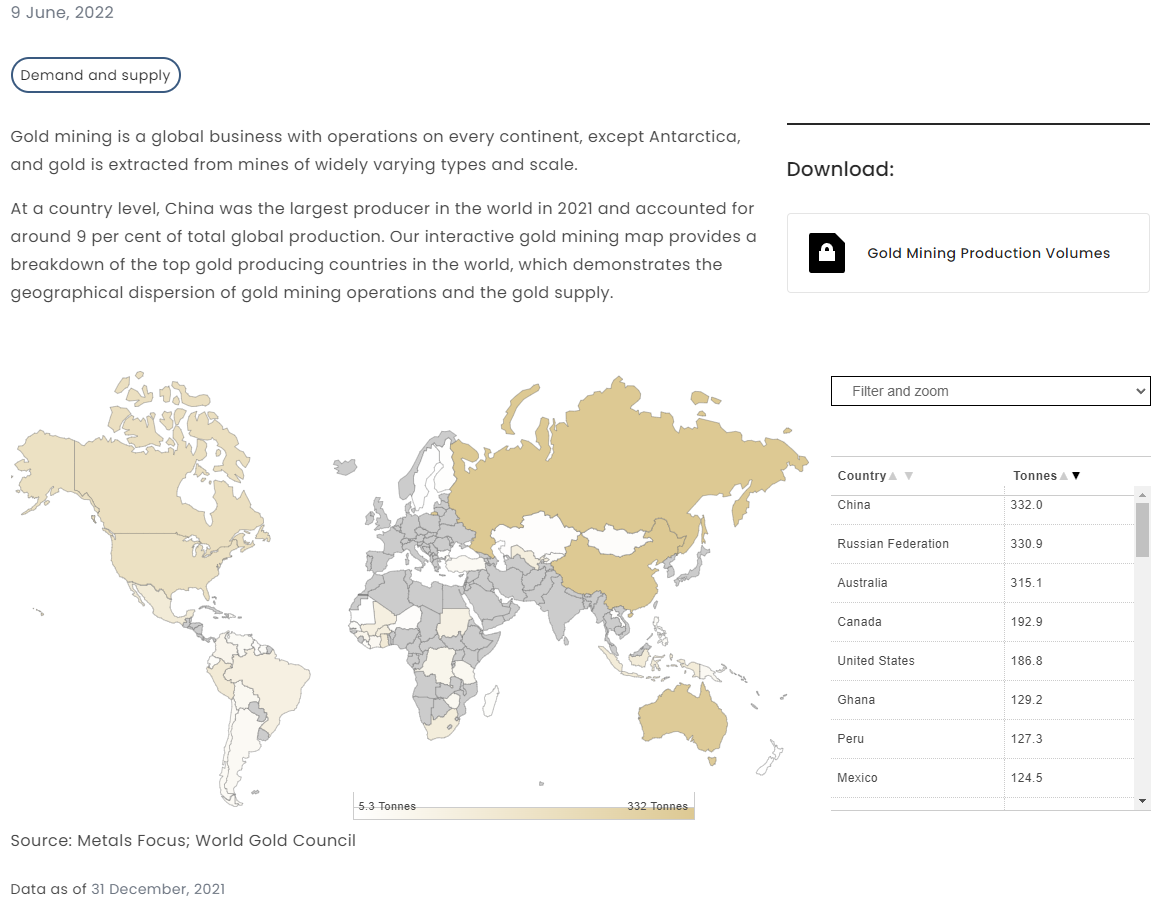
Task: Click the lock icon beside Gold Mining Production Volumes
Action: click(826, 253)
